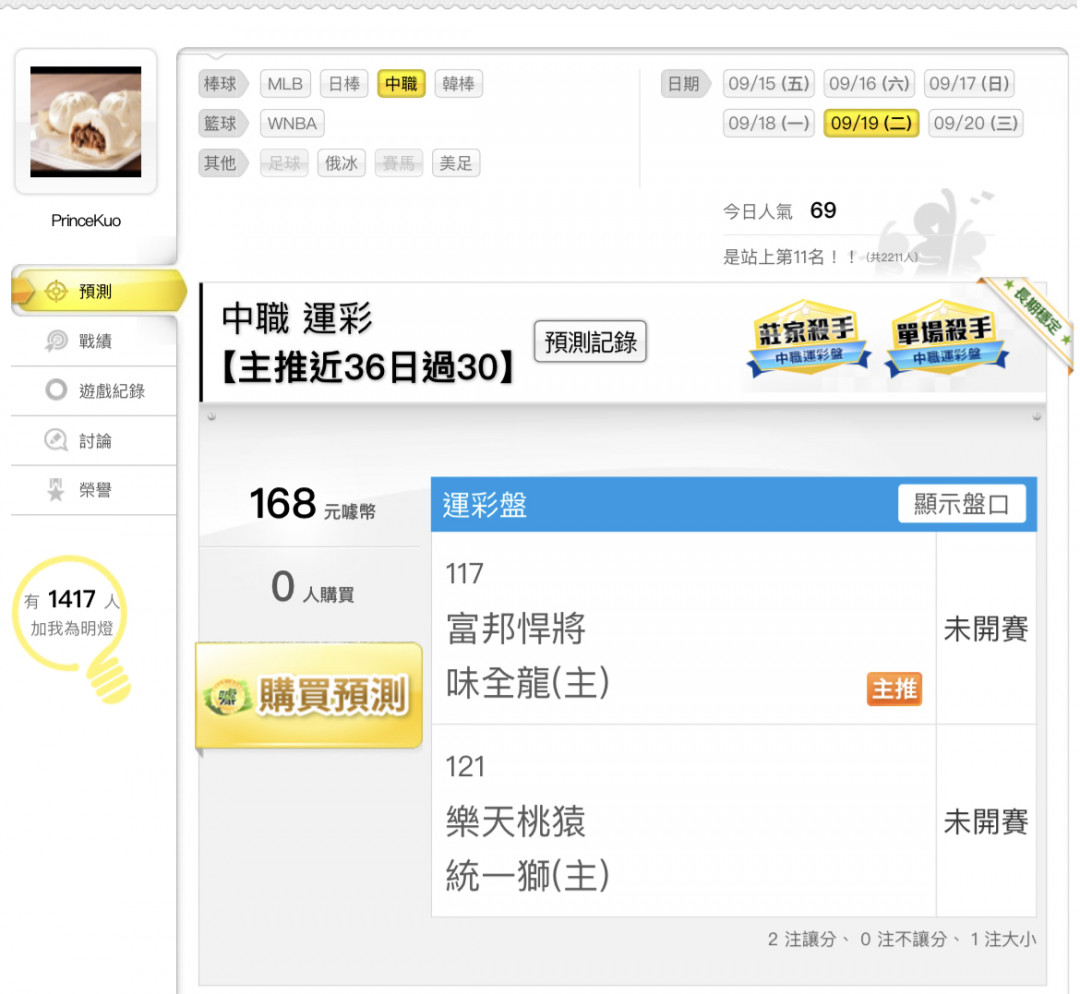Viewport: 1080px width, 994px height.
Task: Select the WNBA league filter
Action: tap(292, 124)
